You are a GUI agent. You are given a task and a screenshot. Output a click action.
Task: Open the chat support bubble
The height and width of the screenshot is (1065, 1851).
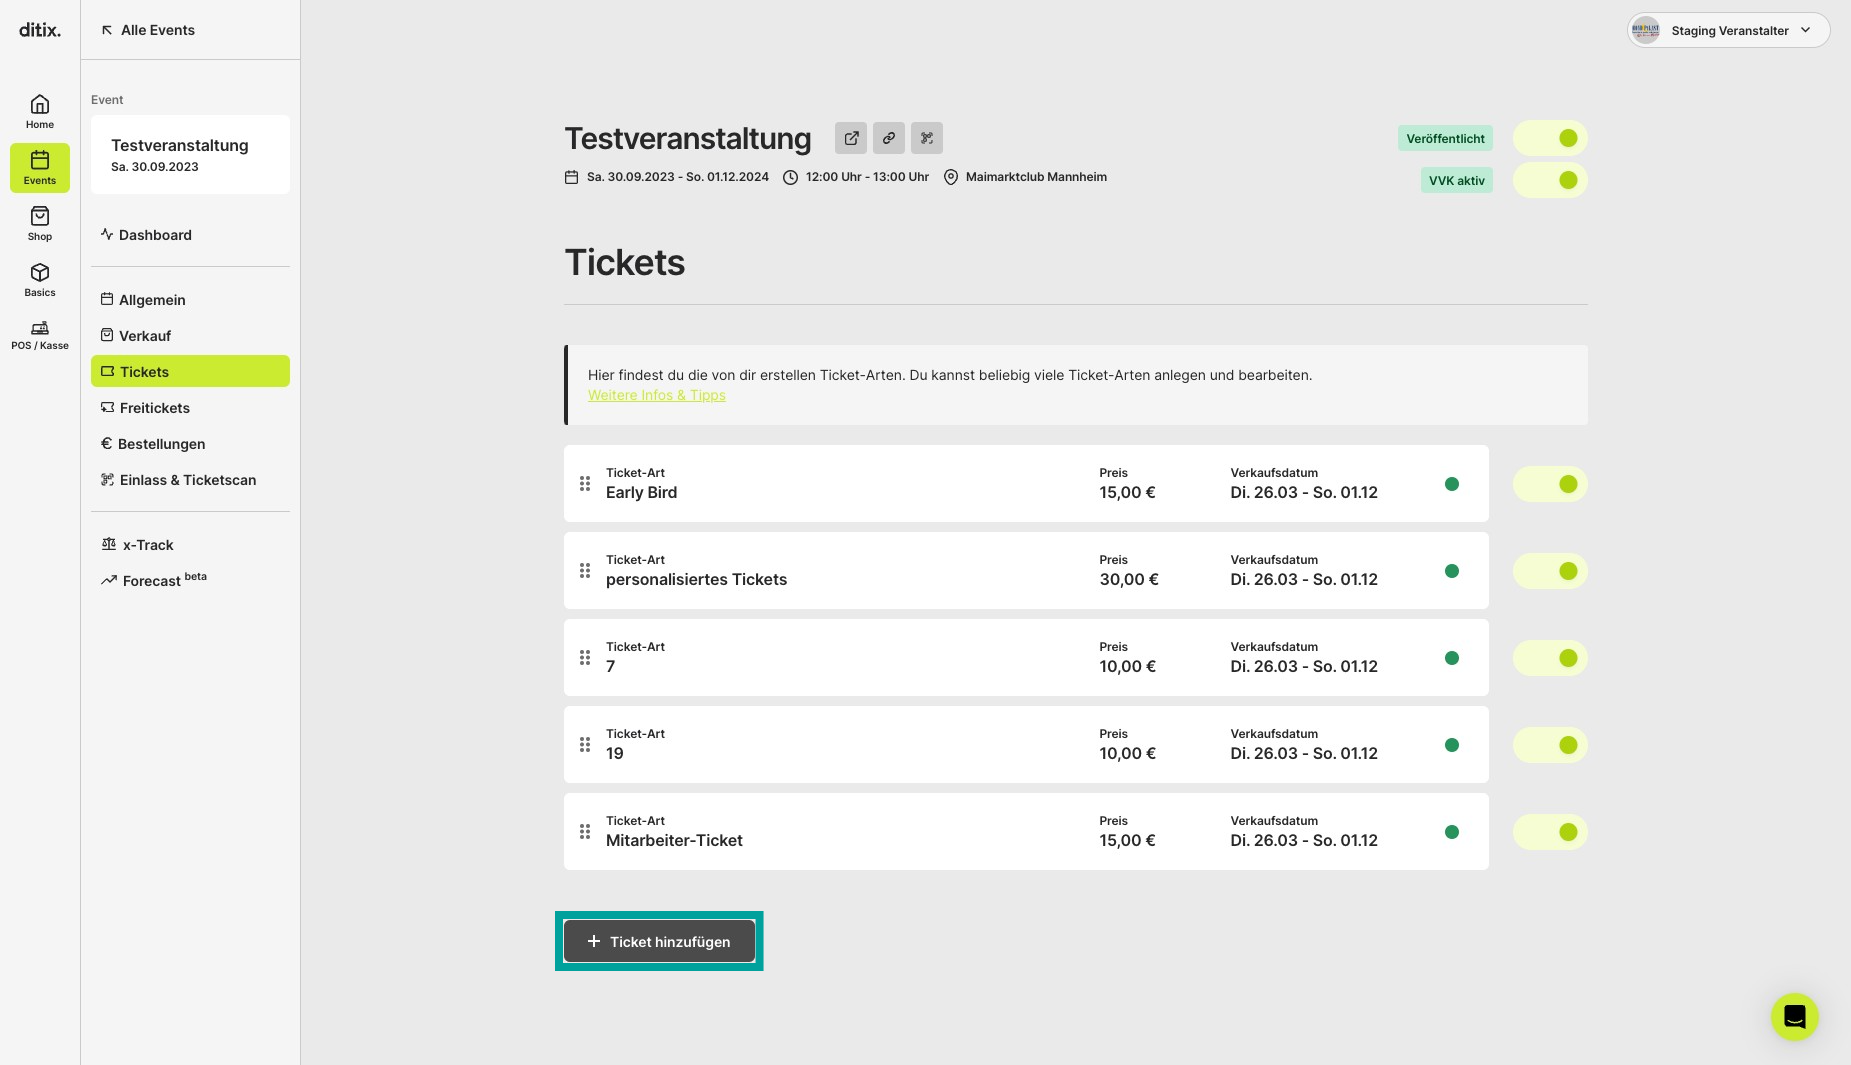point(1794,1016)
